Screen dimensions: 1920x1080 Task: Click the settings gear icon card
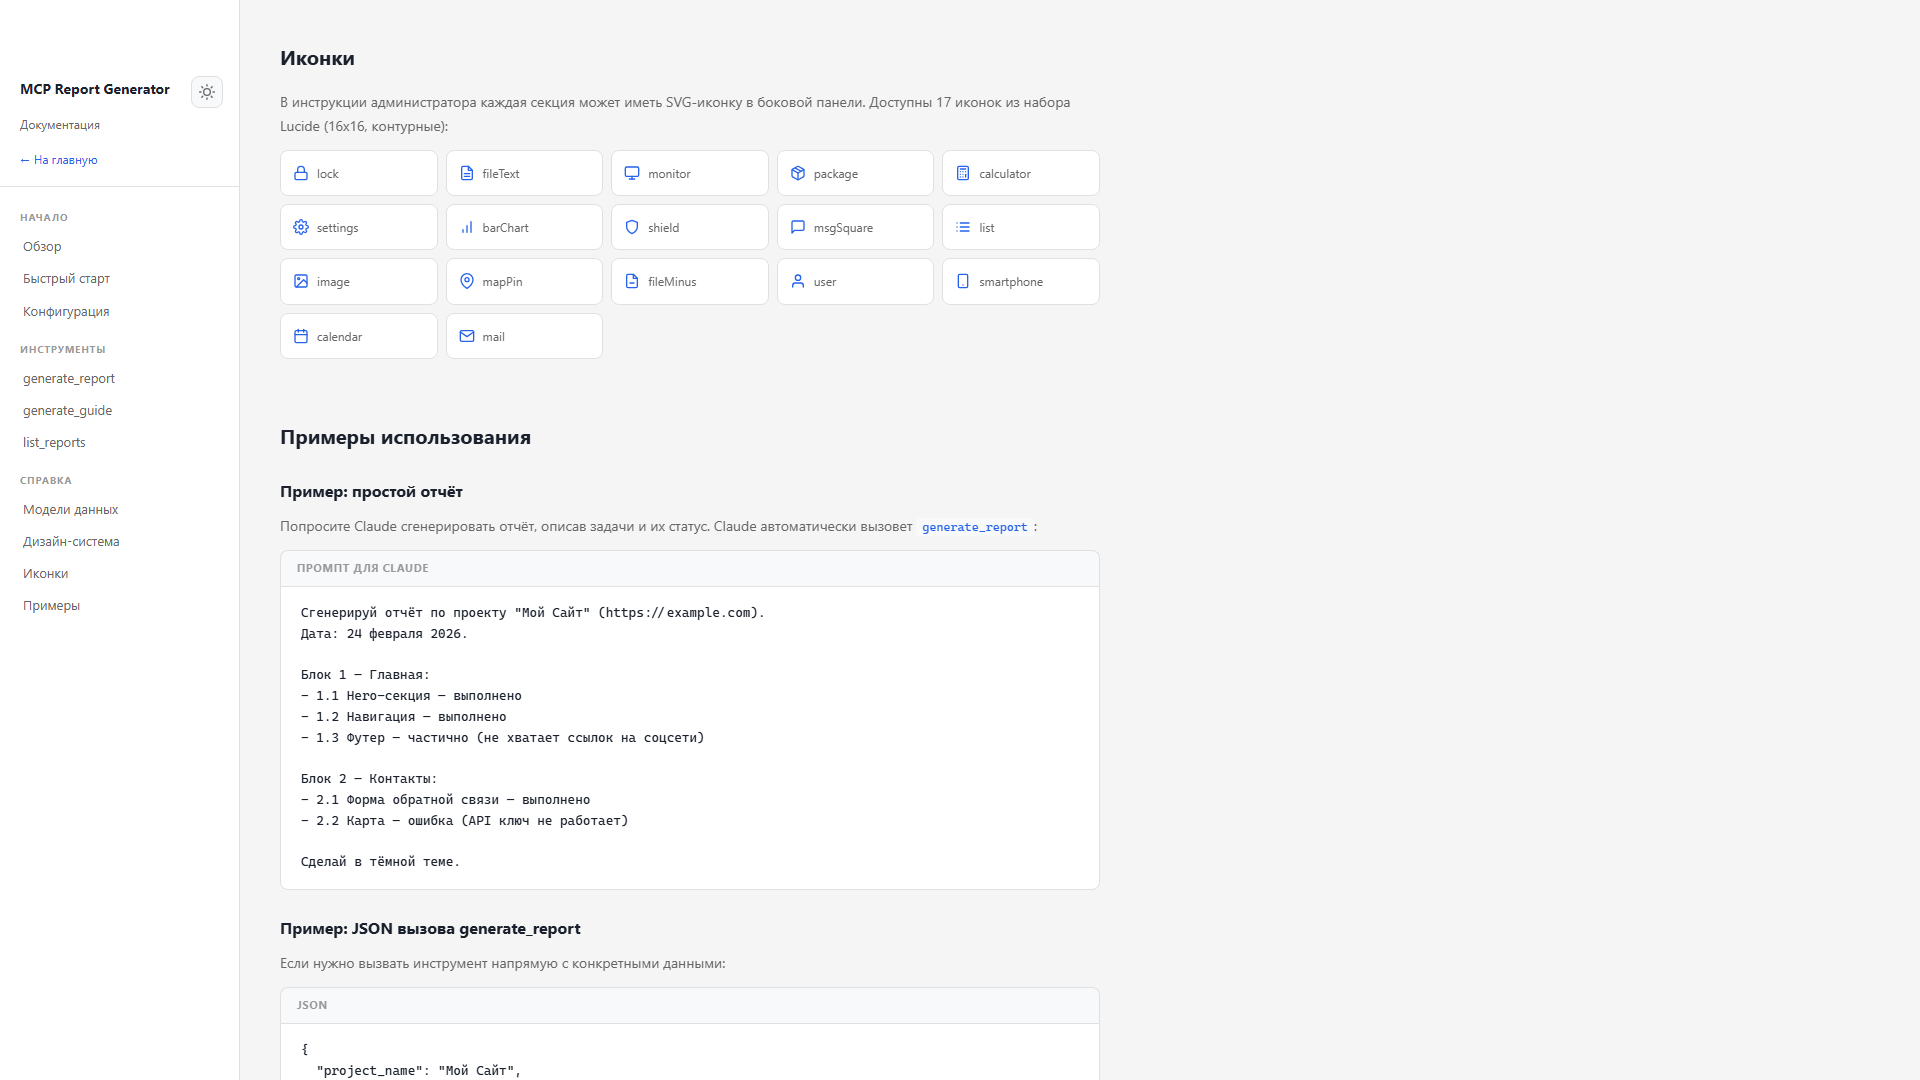pos(358,227)
